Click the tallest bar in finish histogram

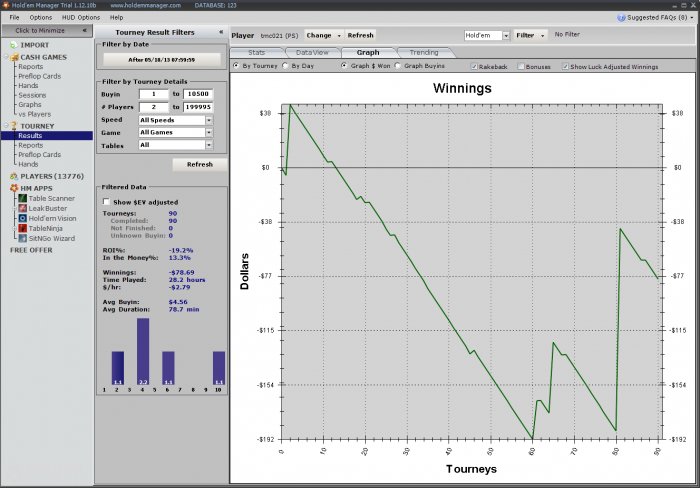pos(143,350)
